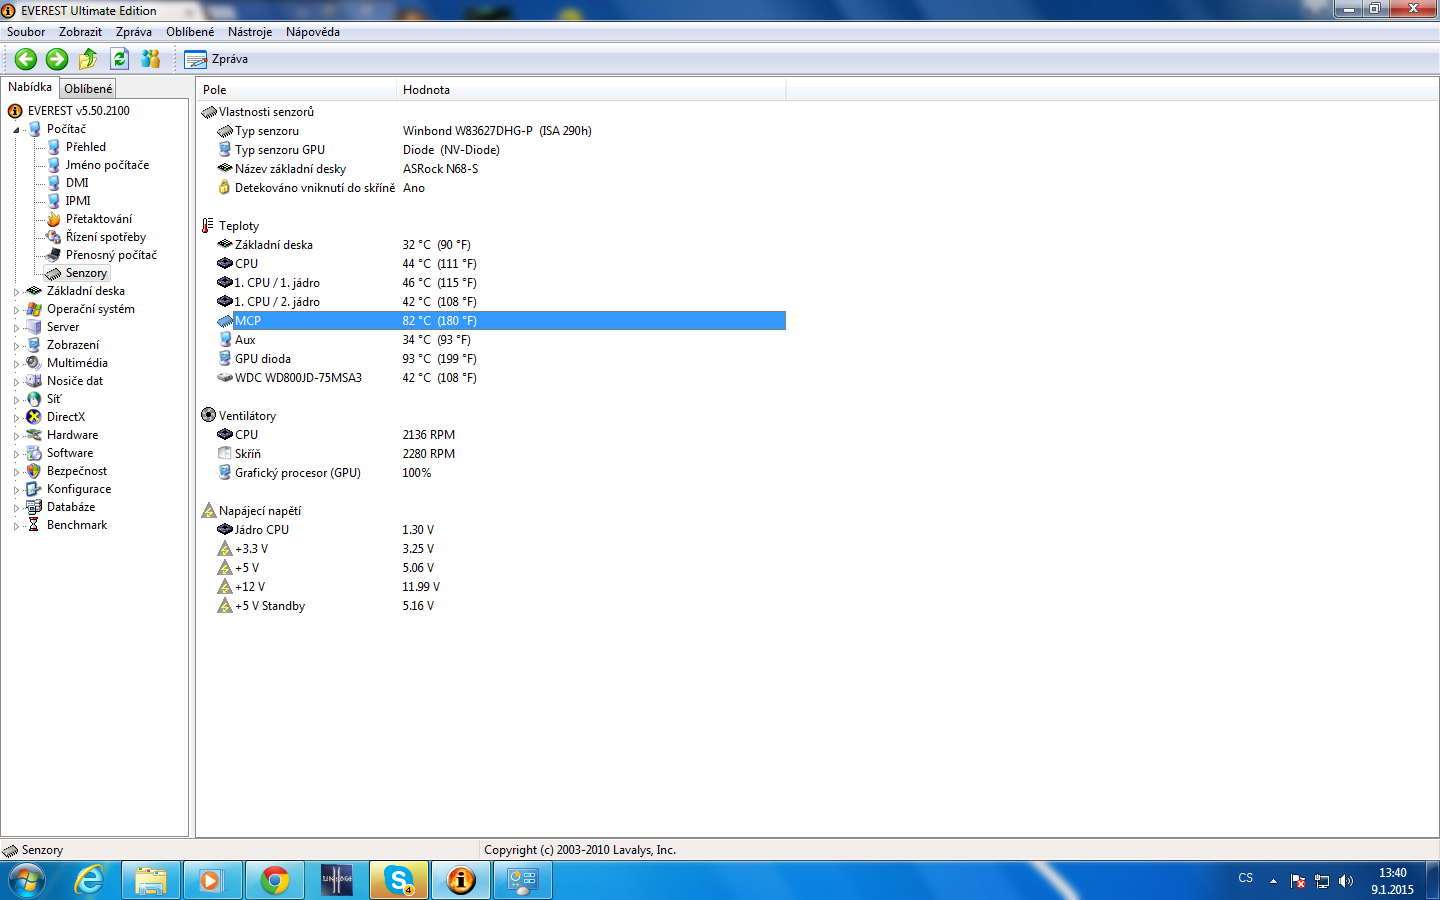Select Jméno počítače tree item
Image resolution: width=1440 pixels, height=900 pixels.
pos(107,165)
